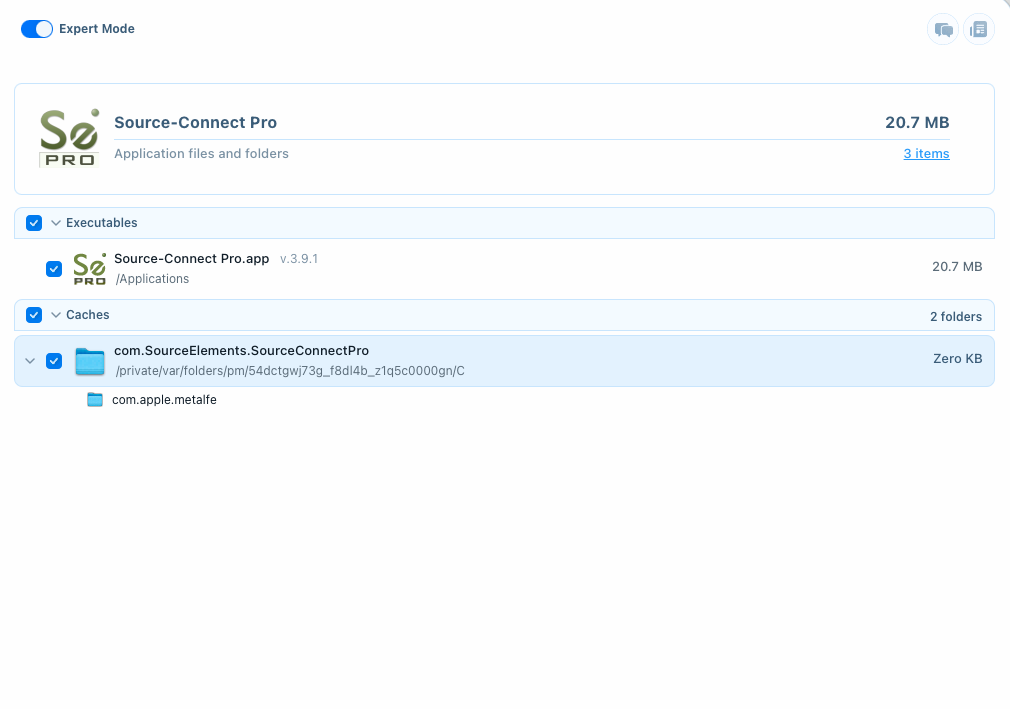
Task: Select the com.apple.metalfe entry
Action: click(164, 399)
